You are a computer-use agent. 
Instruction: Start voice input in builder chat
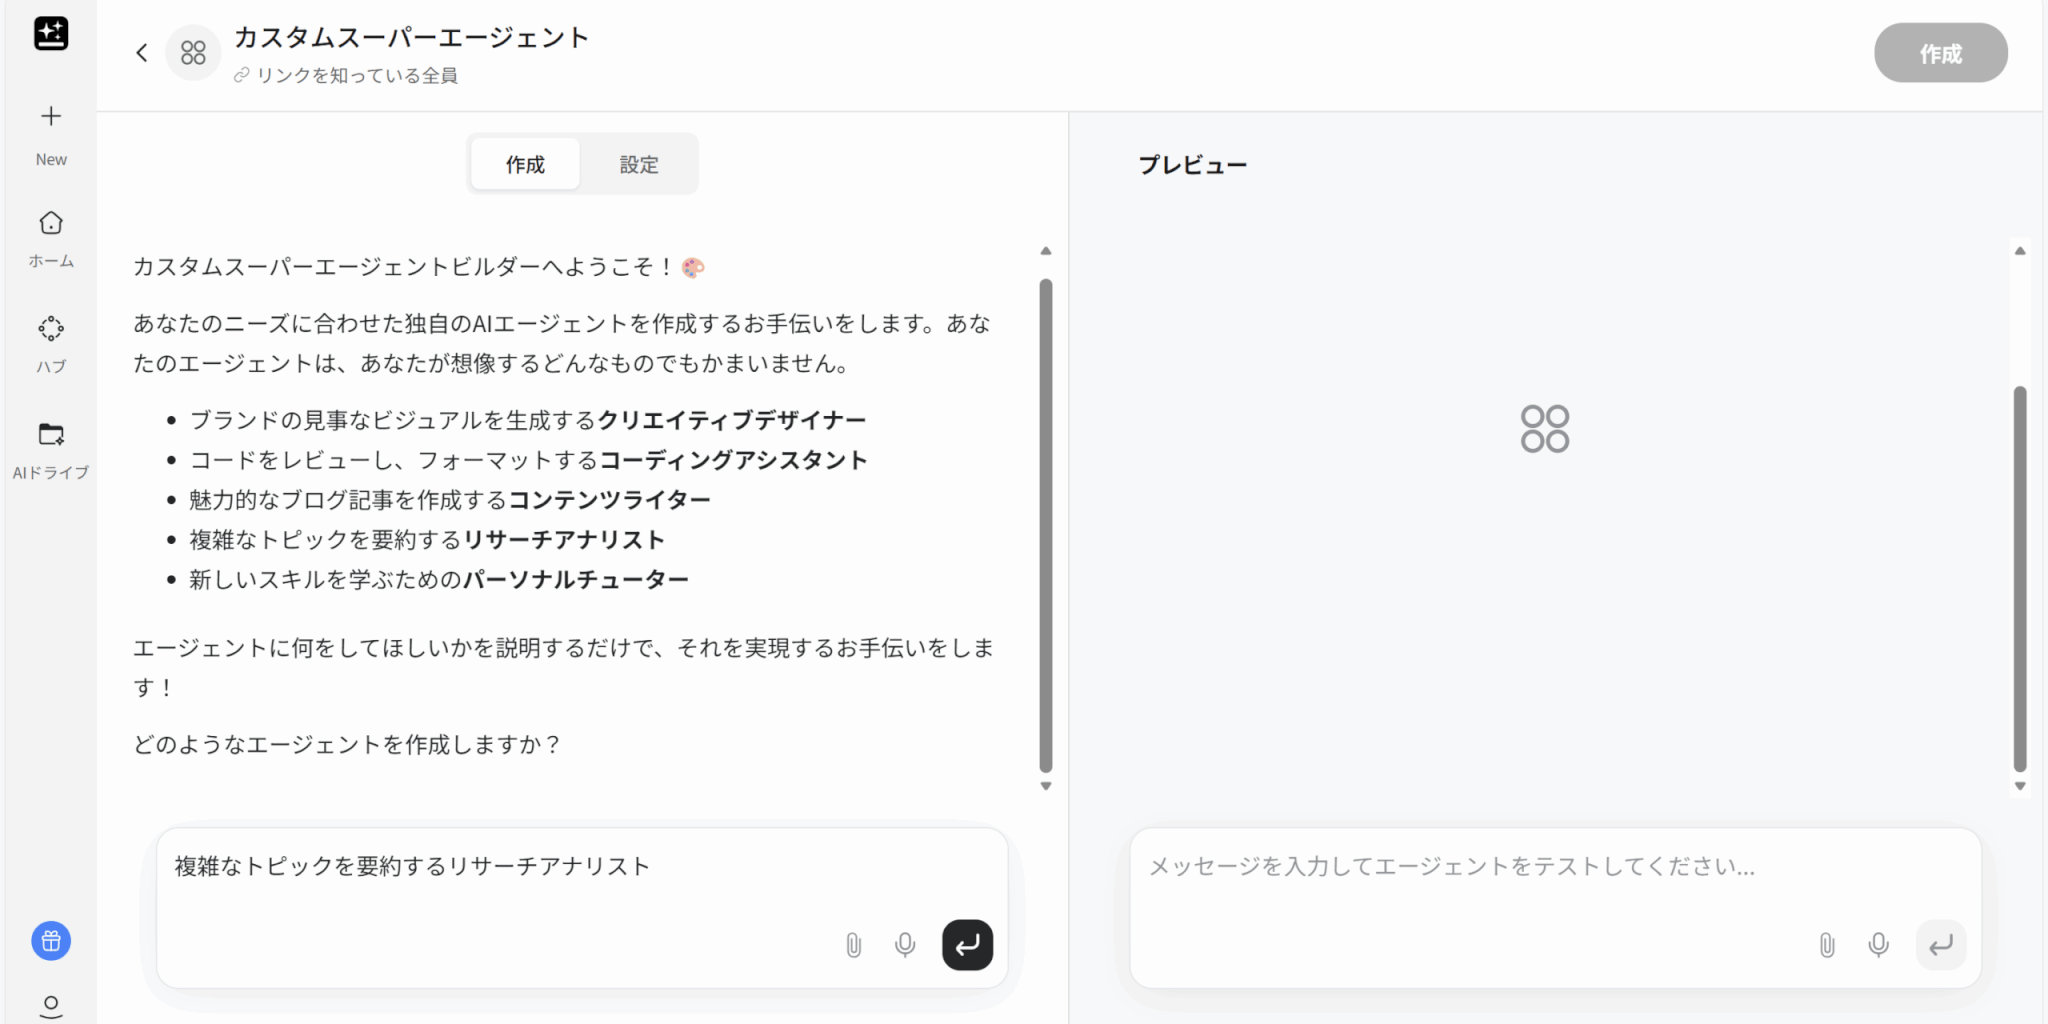905,945
